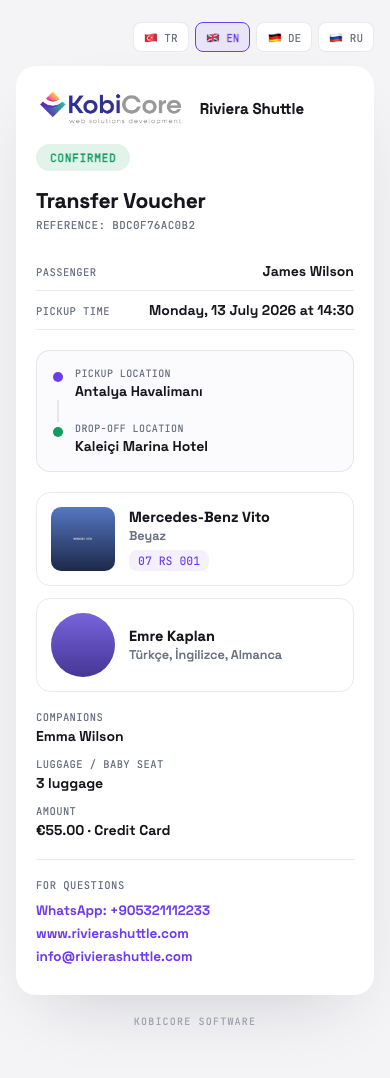Open WhatsApp contact +905321112233 link

[x=123, y=910]
